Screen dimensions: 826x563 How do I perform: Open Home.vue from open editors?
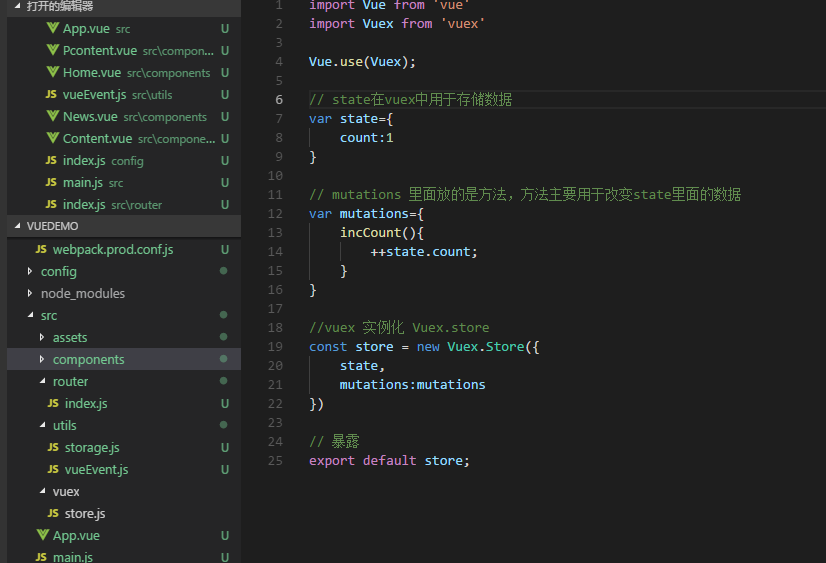[124, 73]
